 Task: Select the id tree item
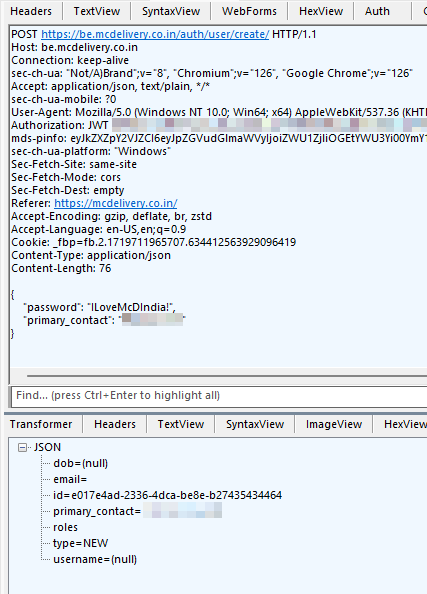pos(167,496)
